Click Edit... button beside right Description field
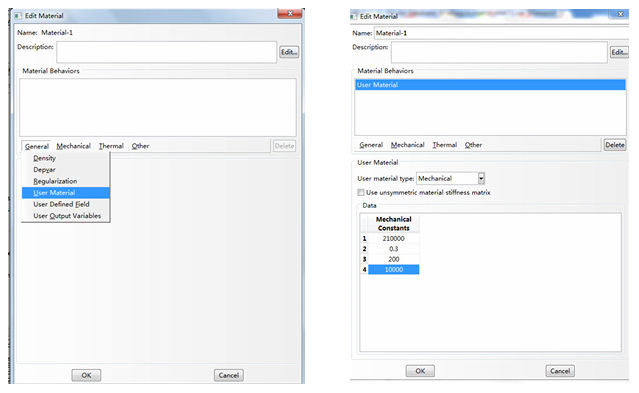This screenshot has height=393, width=639. click(x=619, y=52)
